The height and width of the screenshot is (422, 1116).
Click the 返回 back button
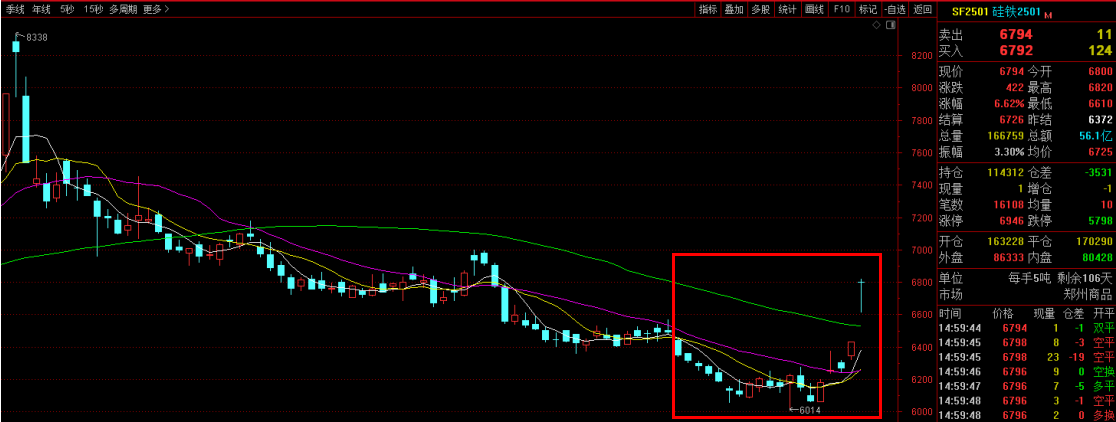pyautogui.click(x=922, y=9)
